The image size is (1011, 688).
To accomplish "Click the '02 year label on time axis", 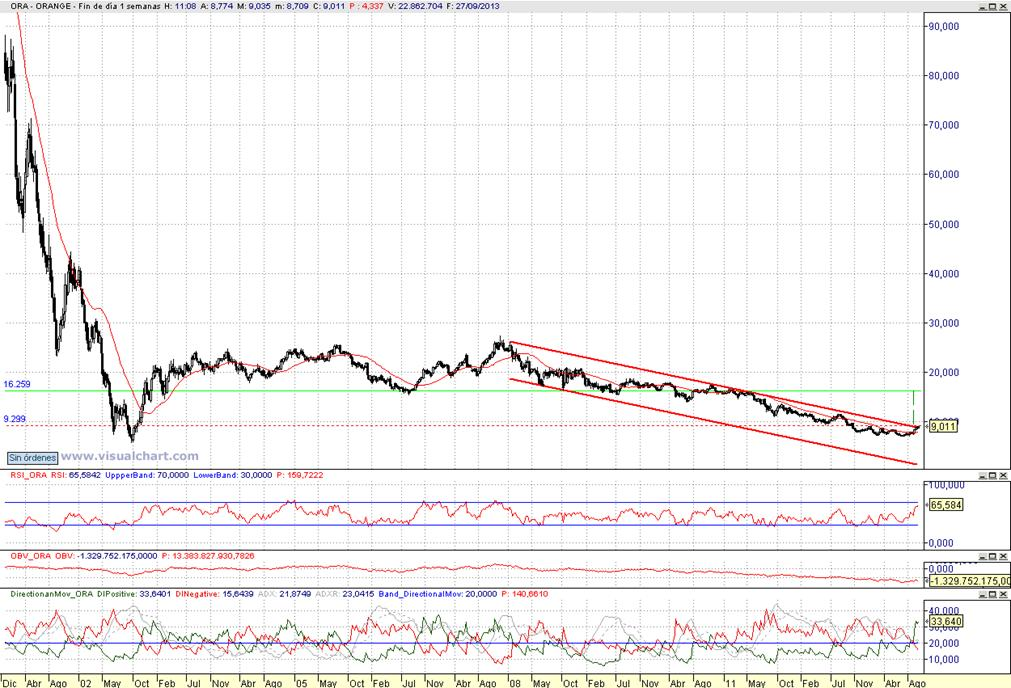I will point(85,683).
